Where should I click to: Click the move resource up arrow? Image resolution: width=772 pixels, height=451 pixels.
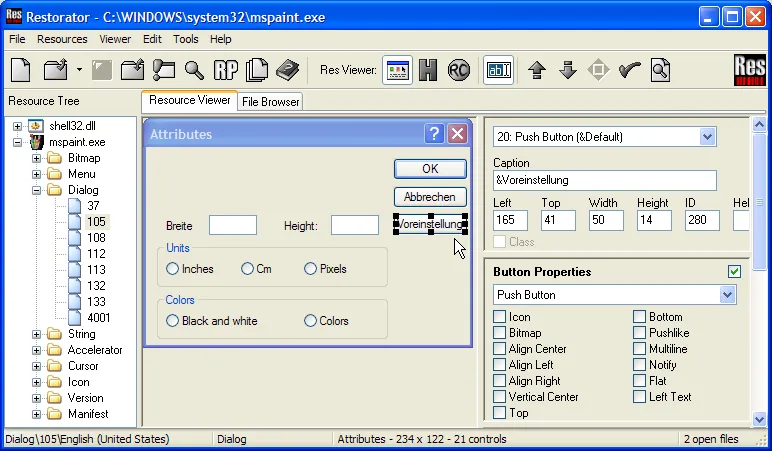coord(536,70)
